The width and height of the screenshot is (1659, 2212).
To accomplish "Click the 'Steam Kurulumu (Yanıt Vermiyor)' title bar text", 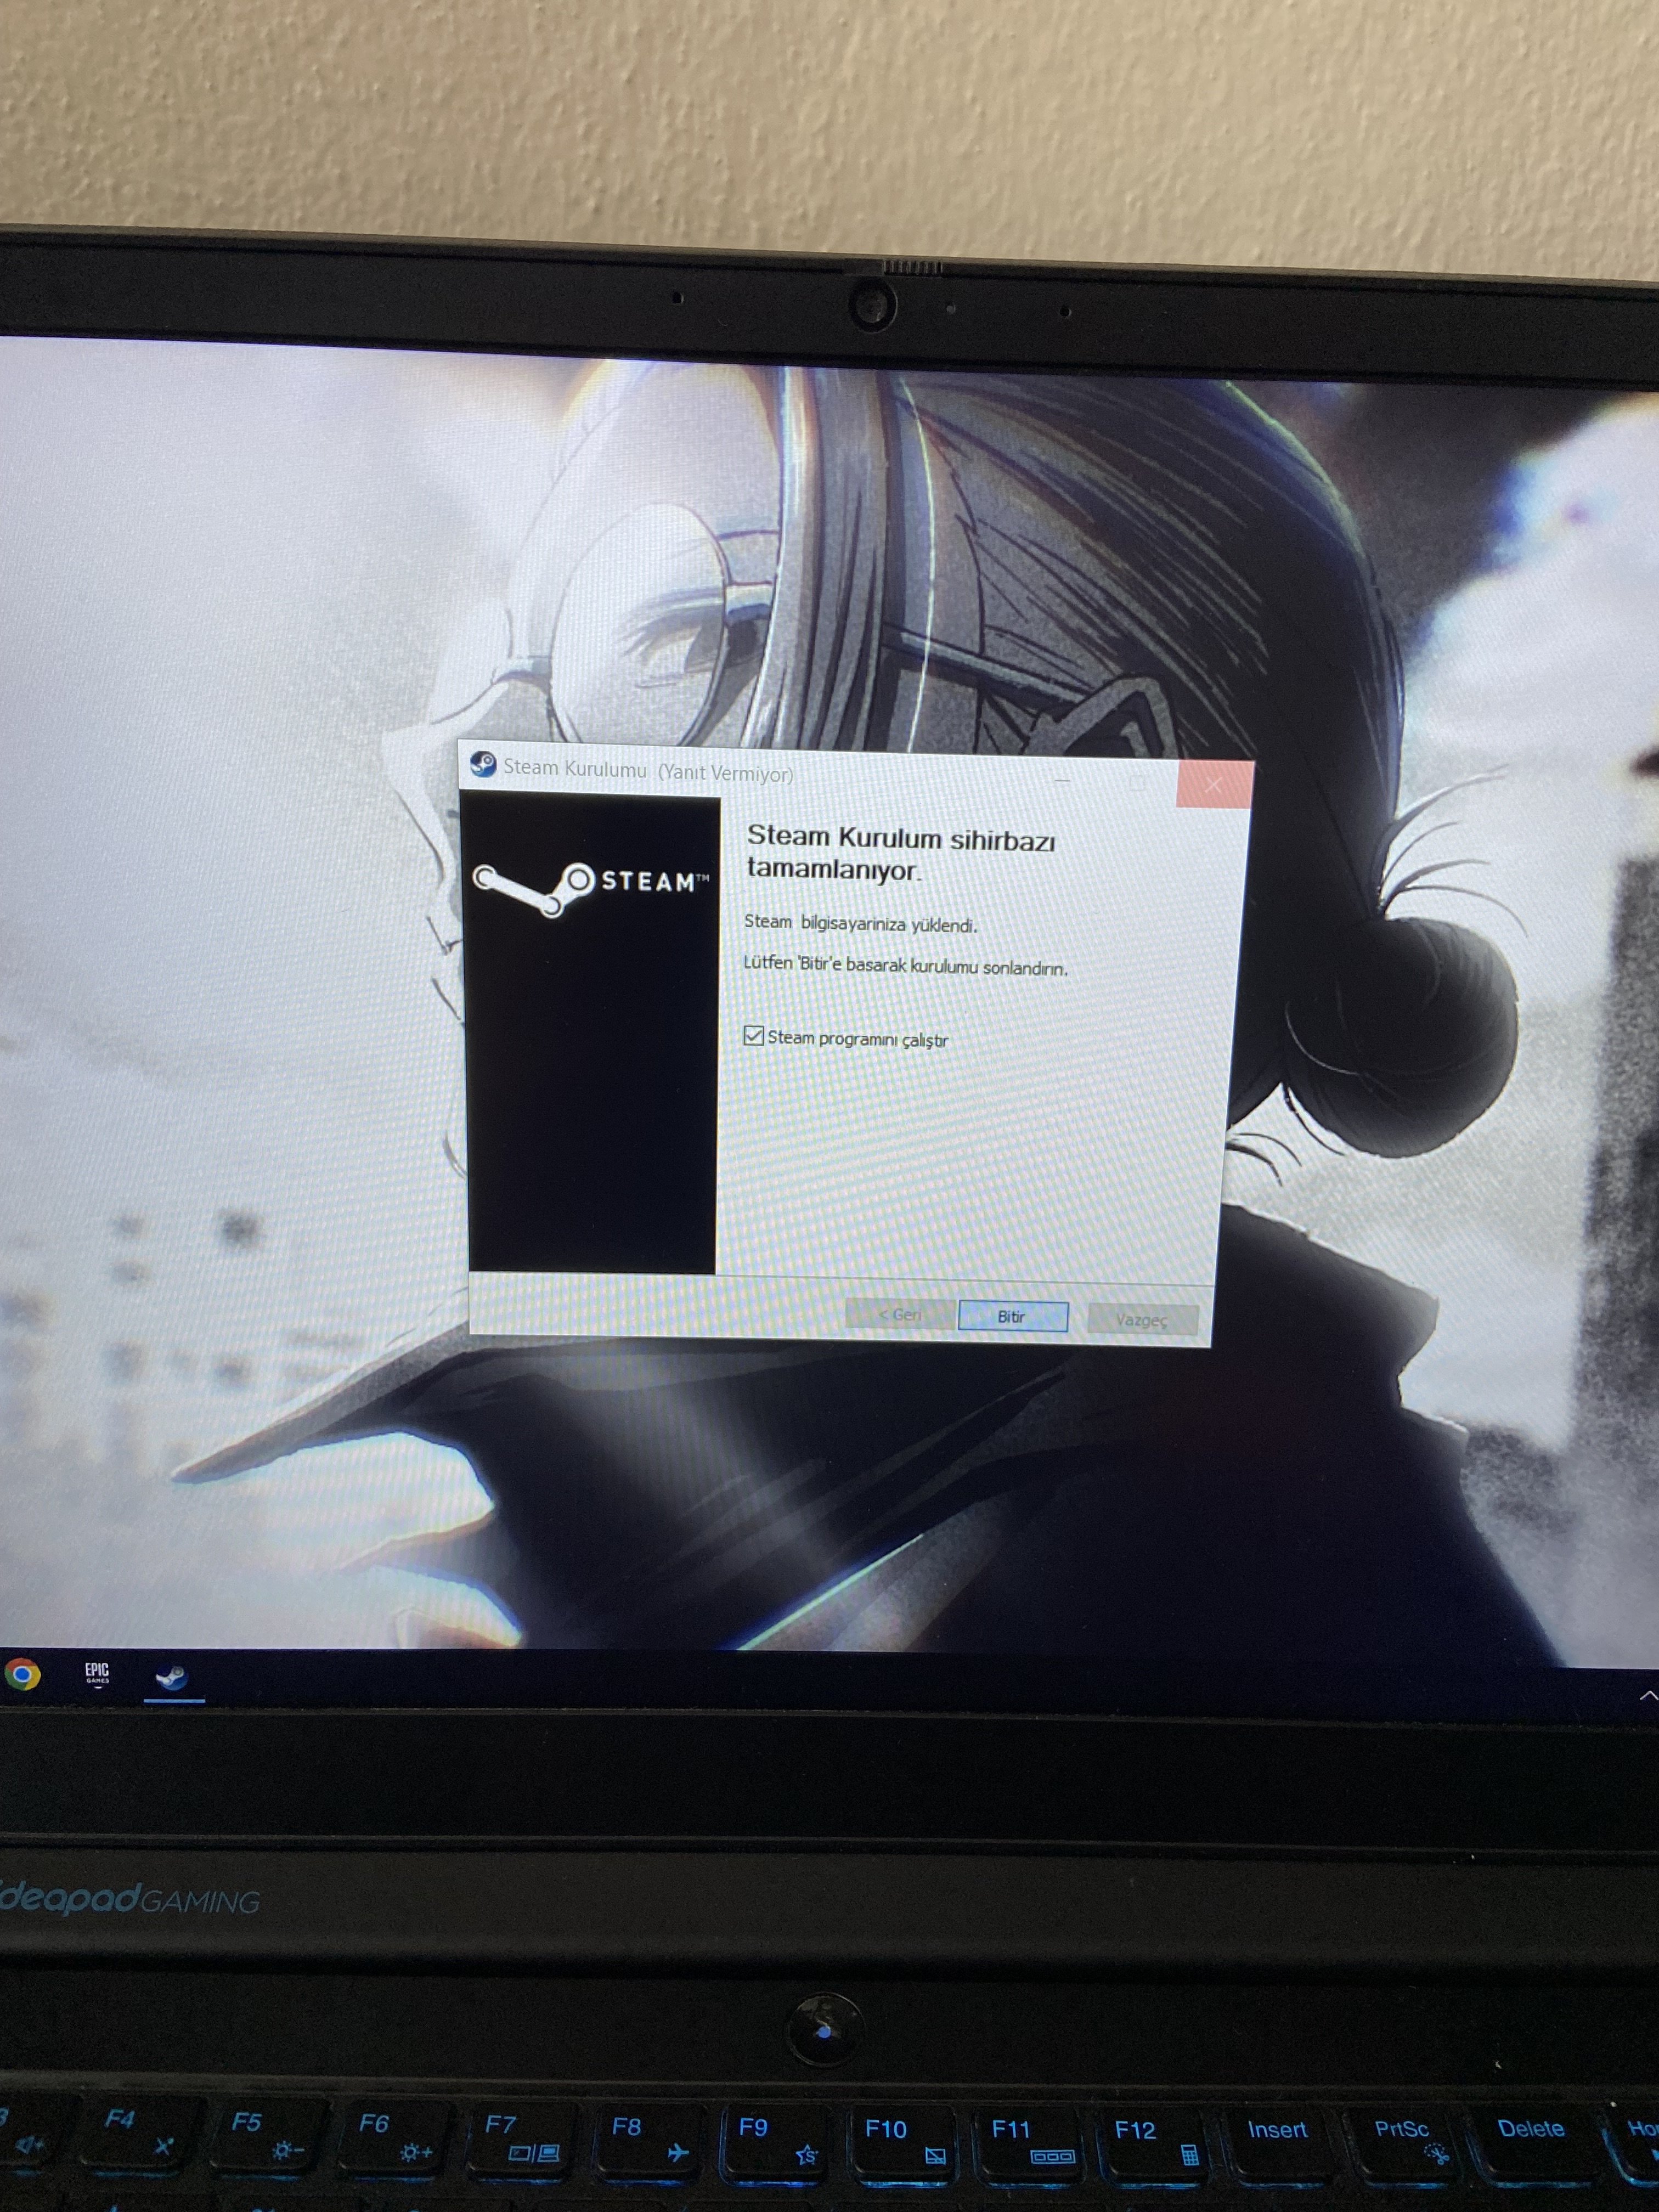I will pos(648,771).
